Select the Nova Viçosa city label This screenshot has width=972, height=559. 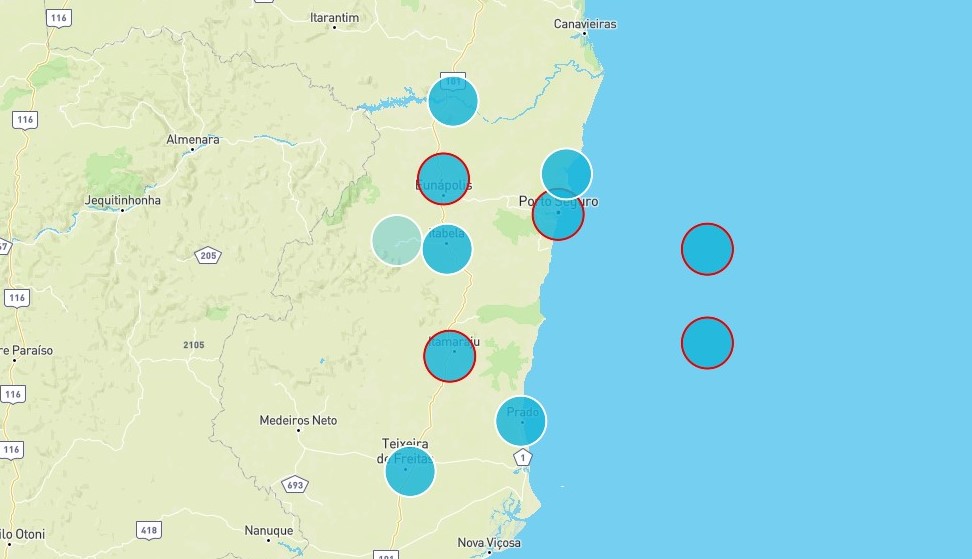coord(489,543)
